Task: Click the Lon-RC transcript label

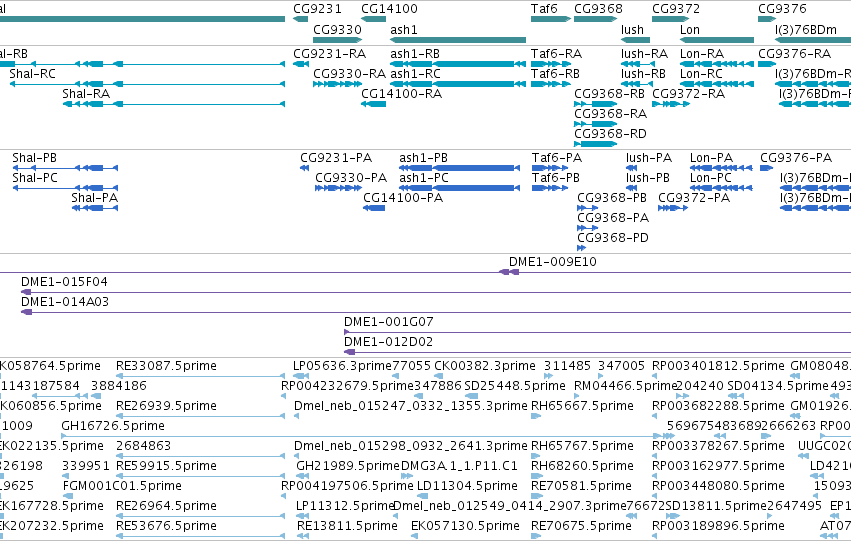Action: 701,73
